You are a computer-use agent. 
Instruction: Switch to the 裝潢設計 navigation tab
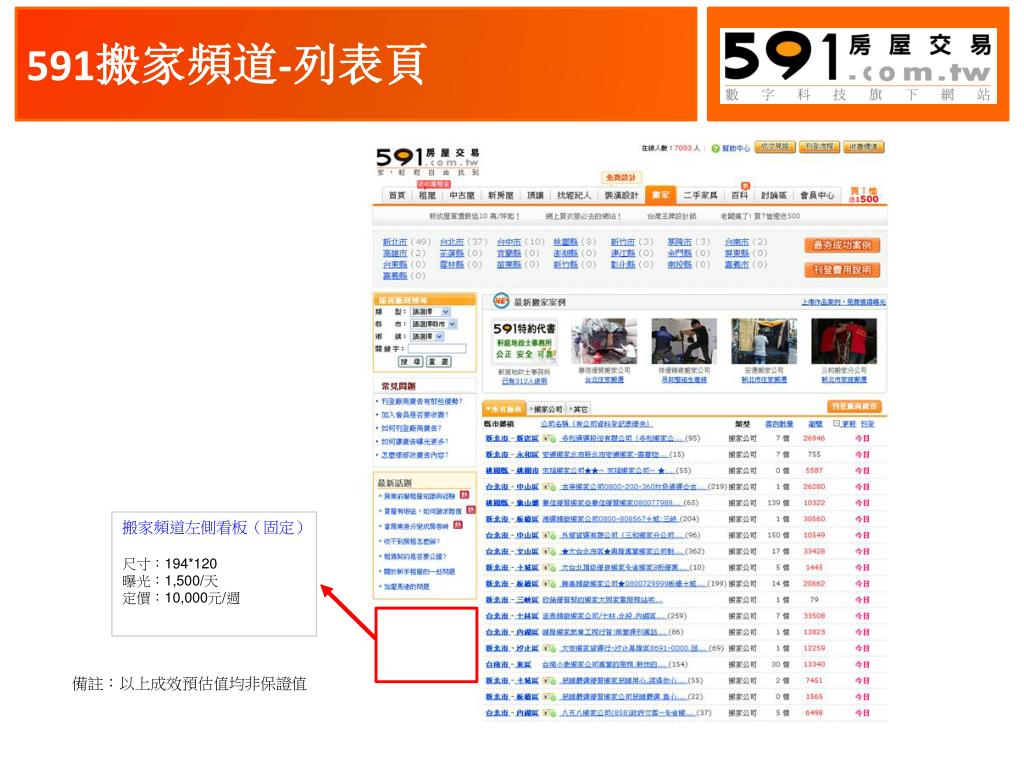tap(621, 195)
